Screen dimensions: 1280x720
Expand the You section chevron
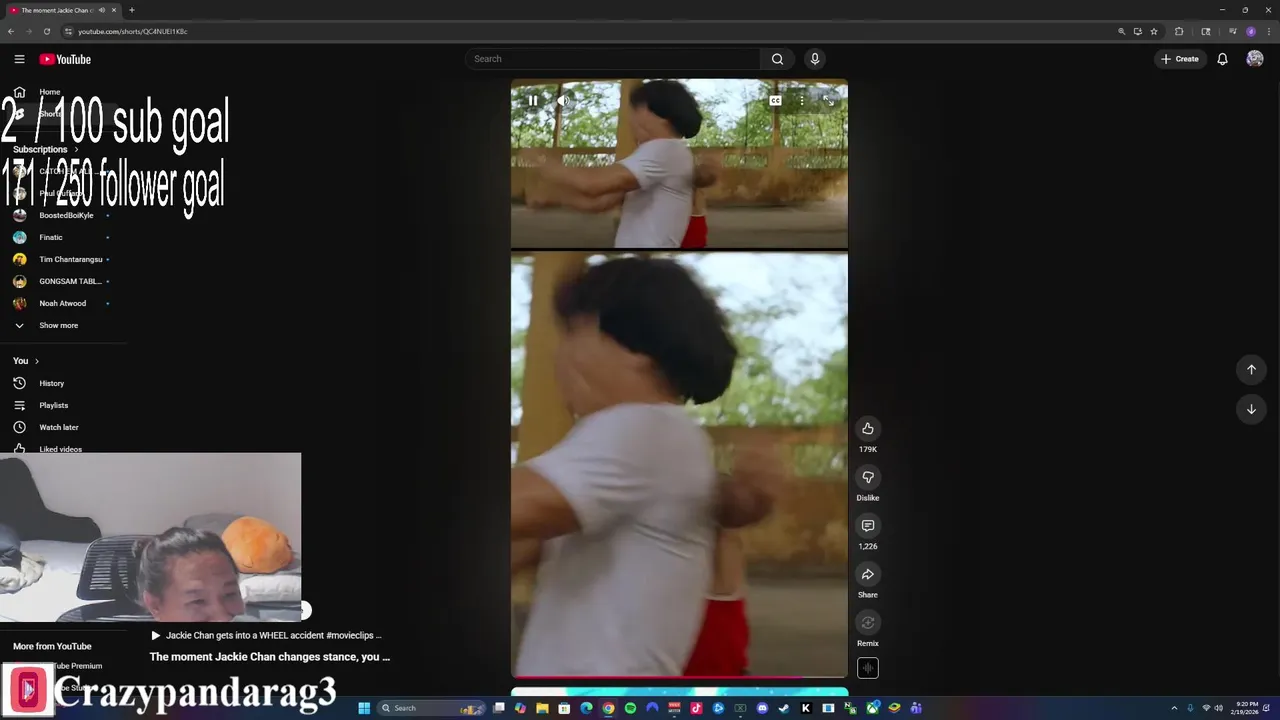pyautogui.click(x=37, y=361)
